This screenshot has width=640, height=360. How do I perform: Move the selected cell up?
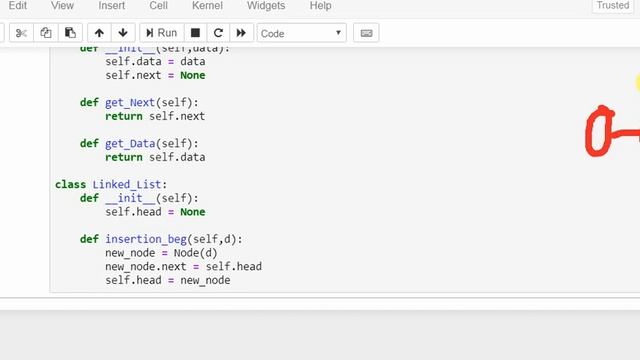99,33
